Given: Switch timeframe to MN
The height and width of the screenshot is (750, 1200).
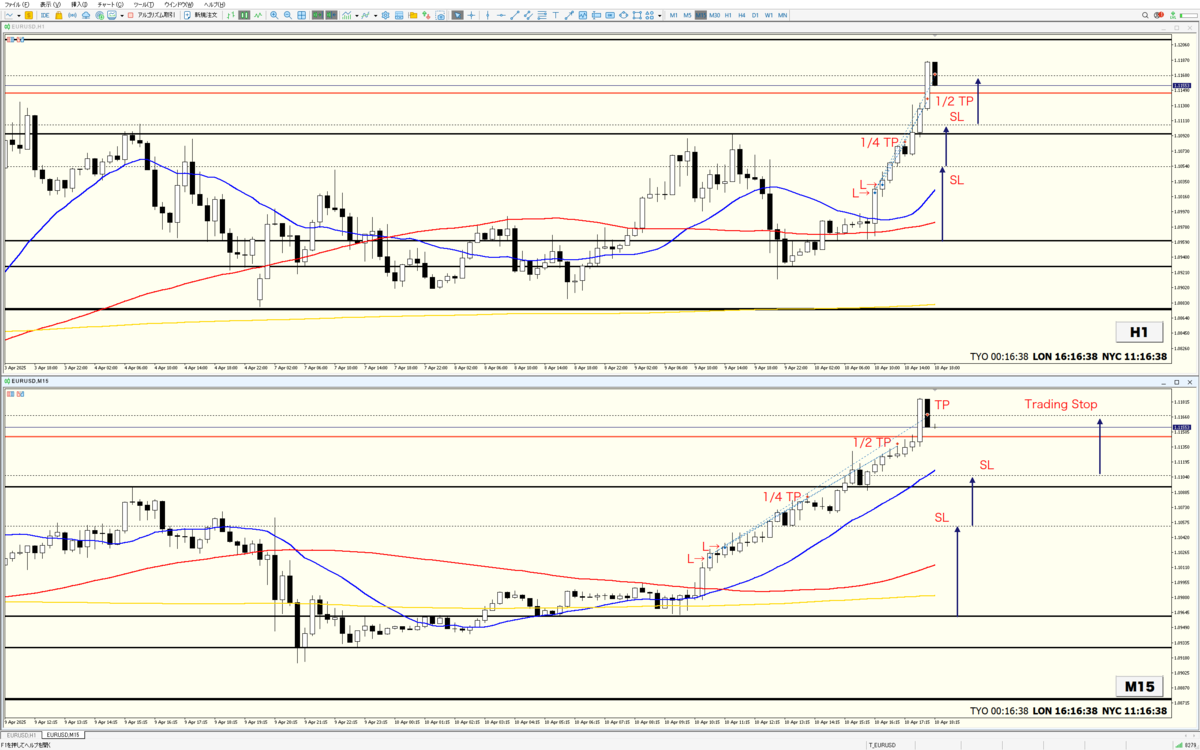Looking at the screenshot, I should (782, 15).
